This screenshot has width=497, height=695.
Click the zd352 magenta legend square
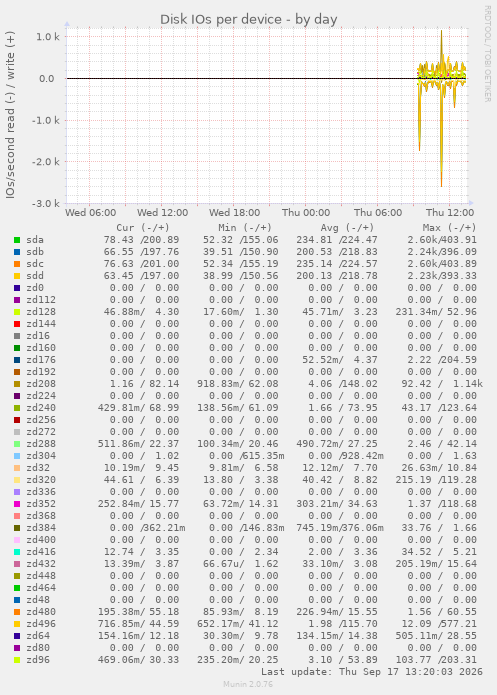(17, 504)
